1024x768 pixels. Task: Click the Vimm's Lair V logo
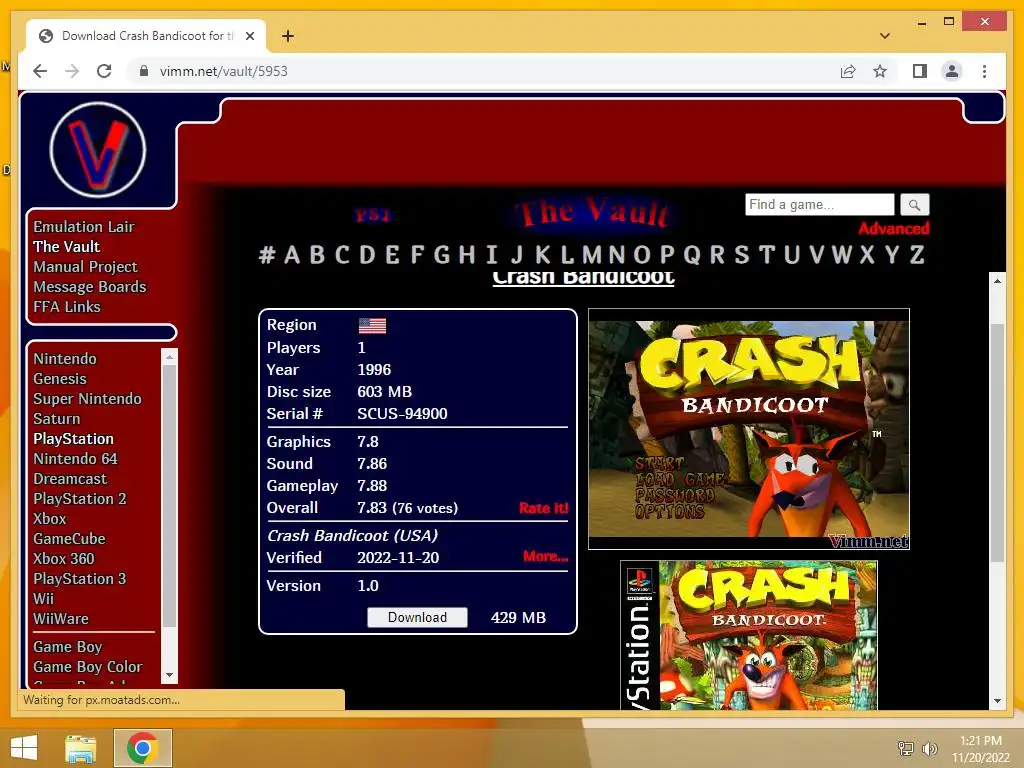pyautogui.click(x=98, y=150)
